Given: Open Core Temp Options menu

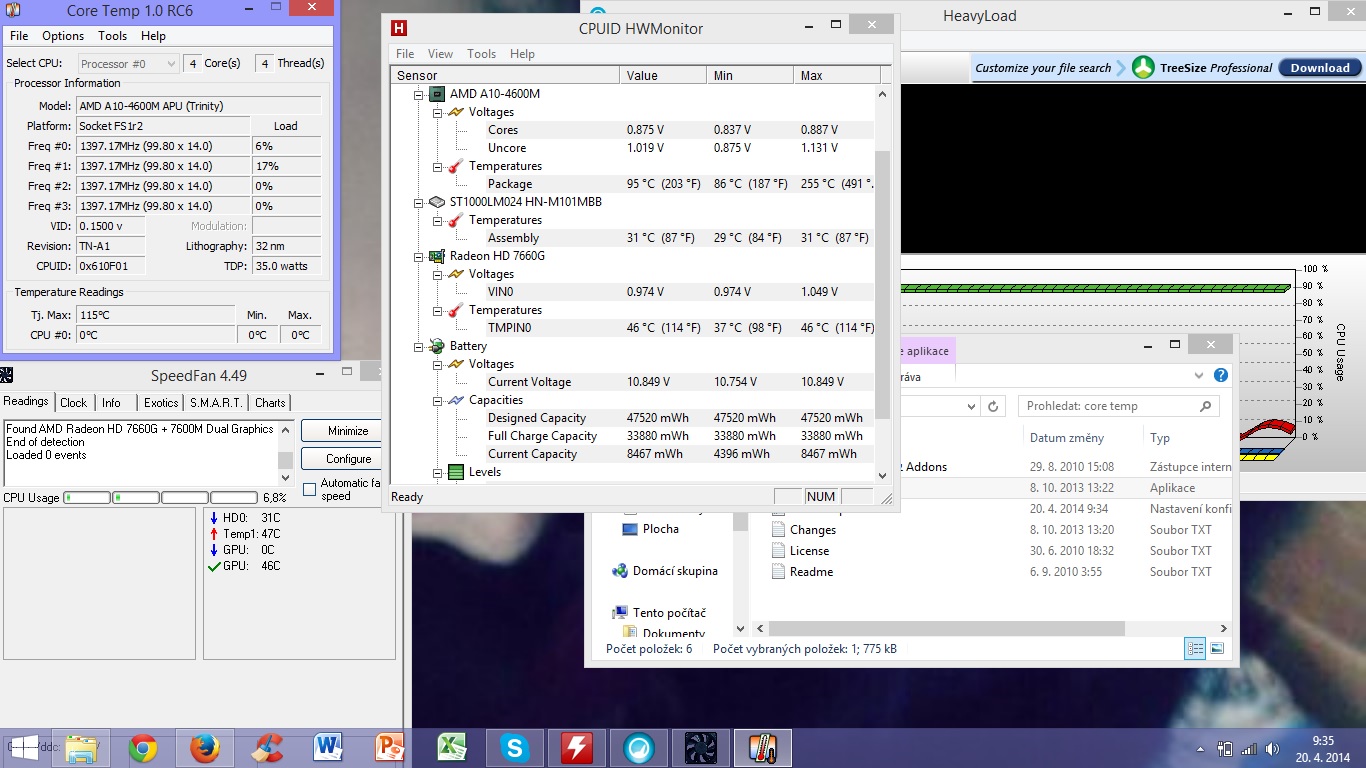Looking at the screenshot, I should point(63,35).
